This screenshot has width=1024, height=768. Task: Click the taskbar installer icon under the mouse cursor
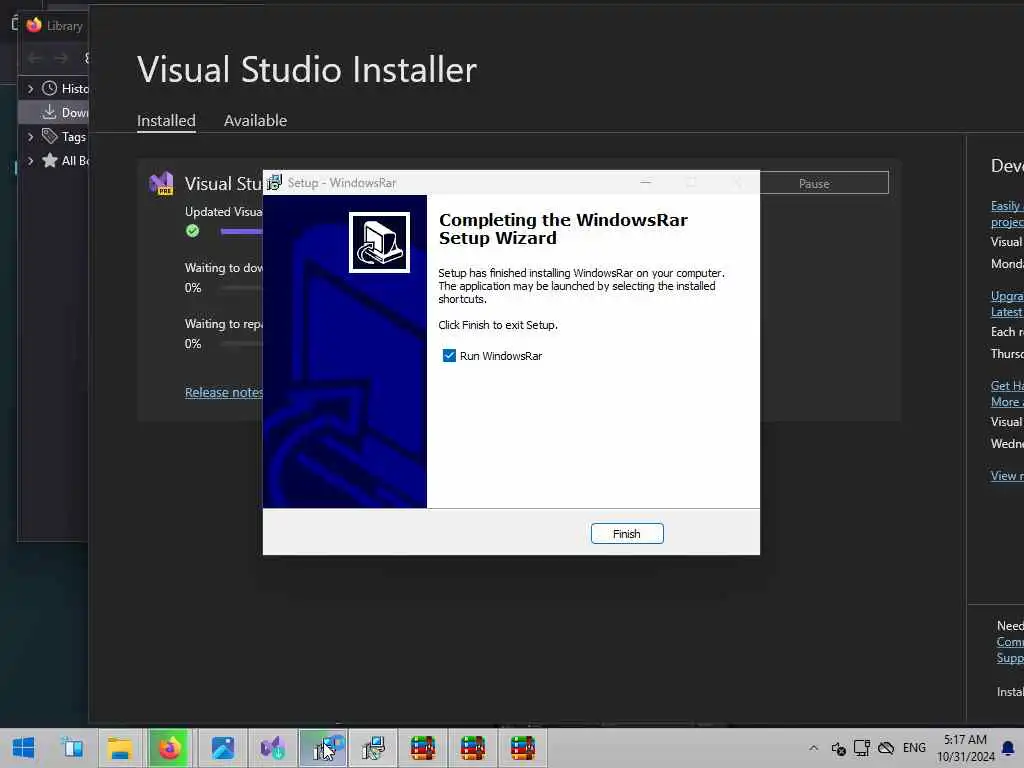(x=323, y=748)
